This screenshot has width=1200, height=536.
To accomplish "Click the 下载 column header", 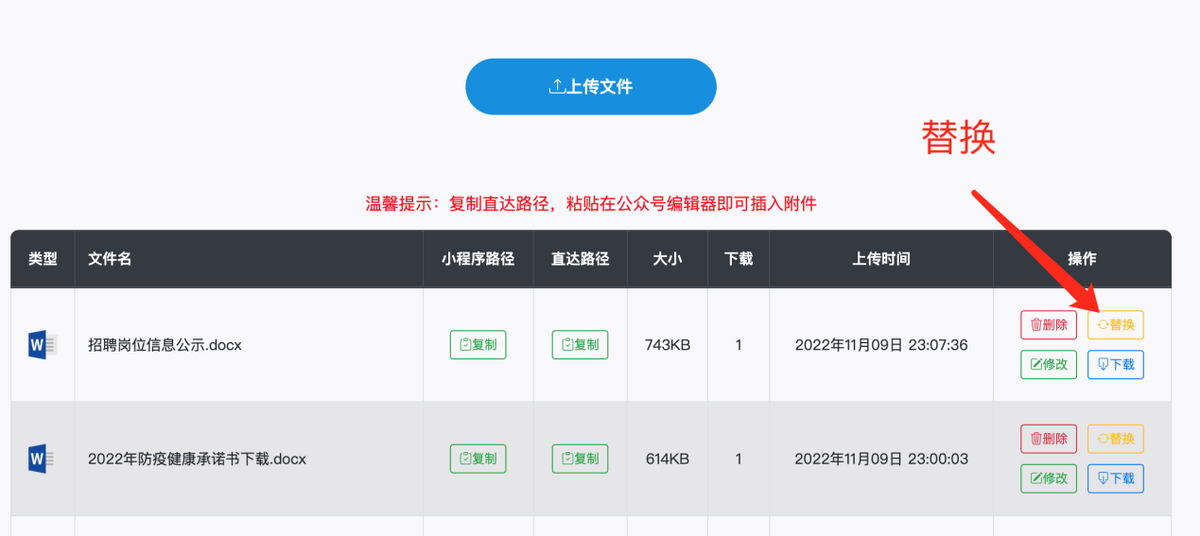I will pos(738,259).
